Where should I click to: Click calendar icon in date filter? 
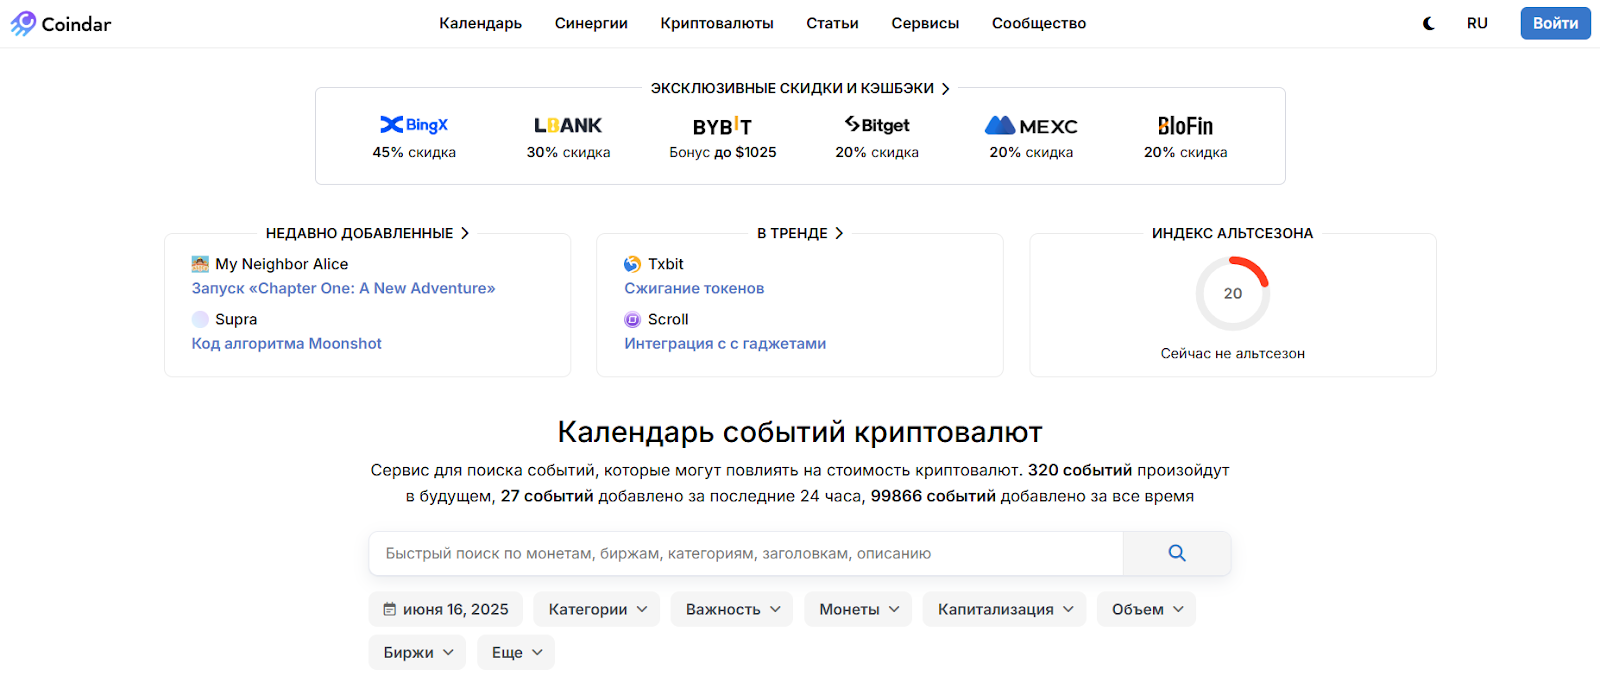390,609
